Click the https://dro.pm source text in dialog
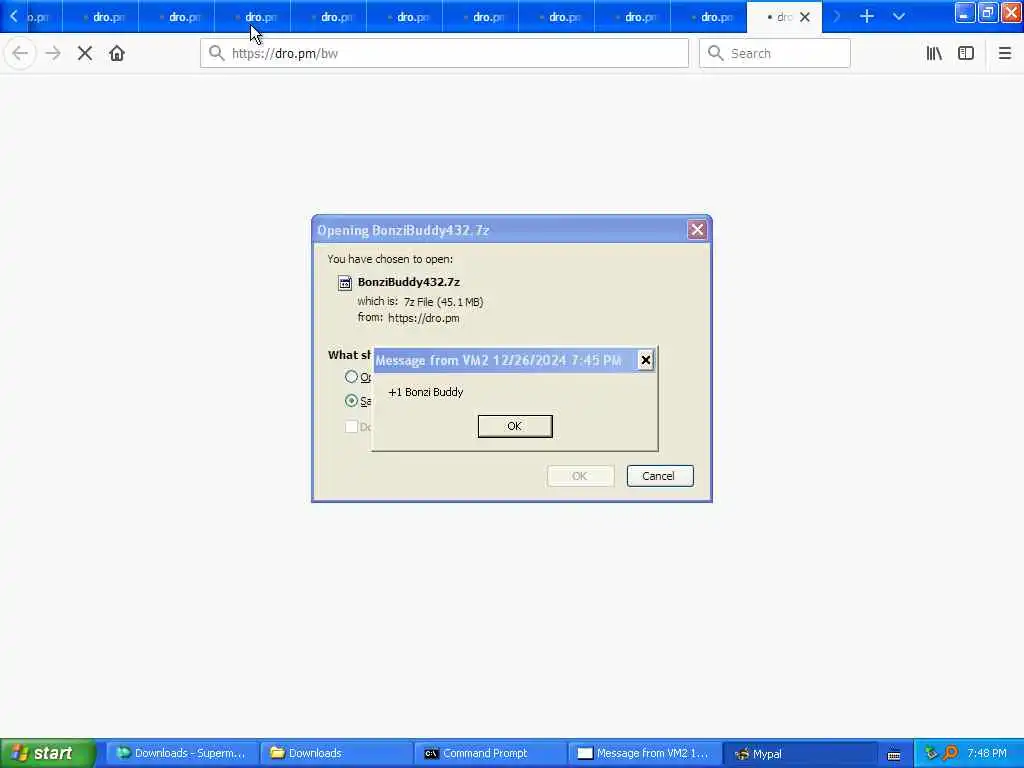Image resolution: width=1024 pixels, height=768 pixels. (x=423, y=318)
